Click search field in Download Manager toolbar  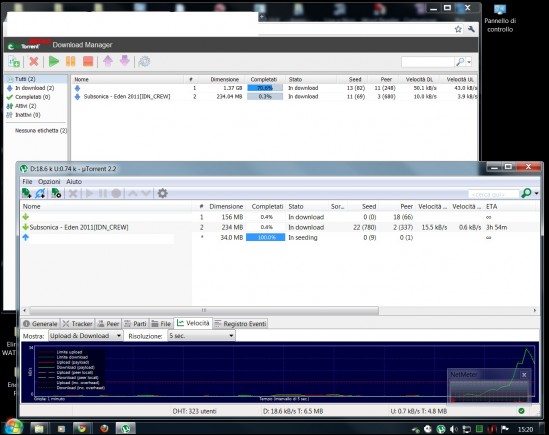[x=428, y=62]
